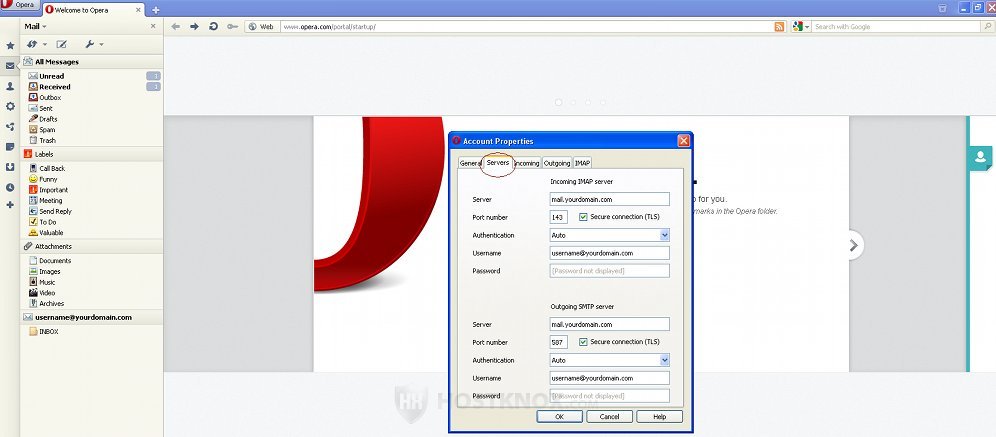The height and width of the screenshot is (437, 996).
Task: Click the password wand key icon
Action: [x=232, y=27]
